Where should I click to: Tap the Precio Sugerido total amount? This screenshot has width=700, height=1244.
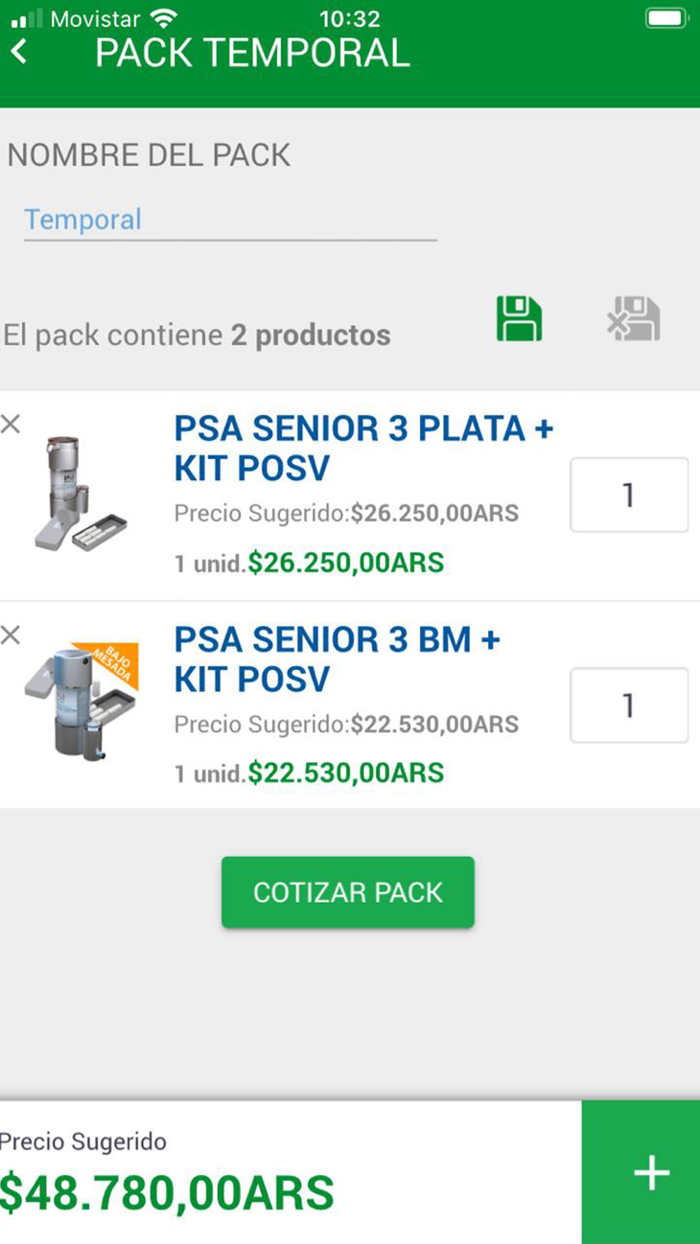point(170,1192)
